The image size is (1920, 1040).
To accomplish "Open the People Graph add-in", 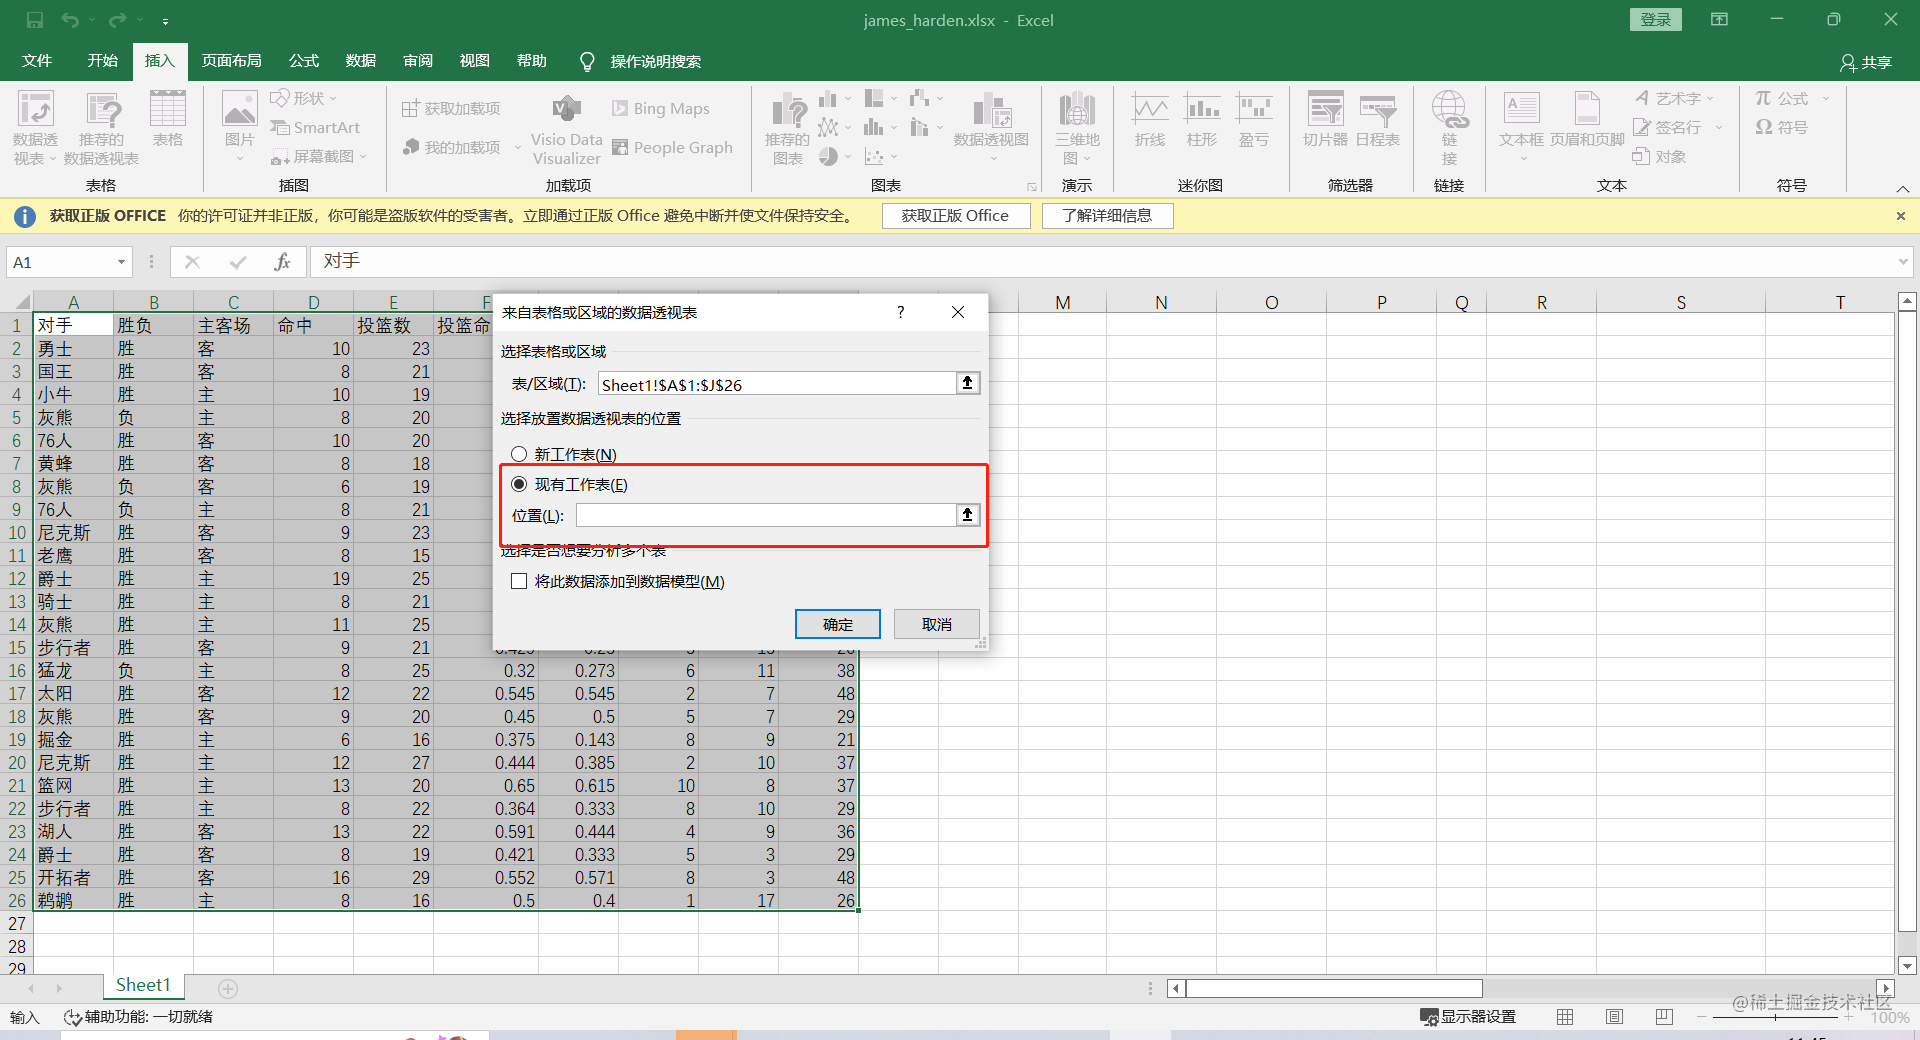I will 673,147.
